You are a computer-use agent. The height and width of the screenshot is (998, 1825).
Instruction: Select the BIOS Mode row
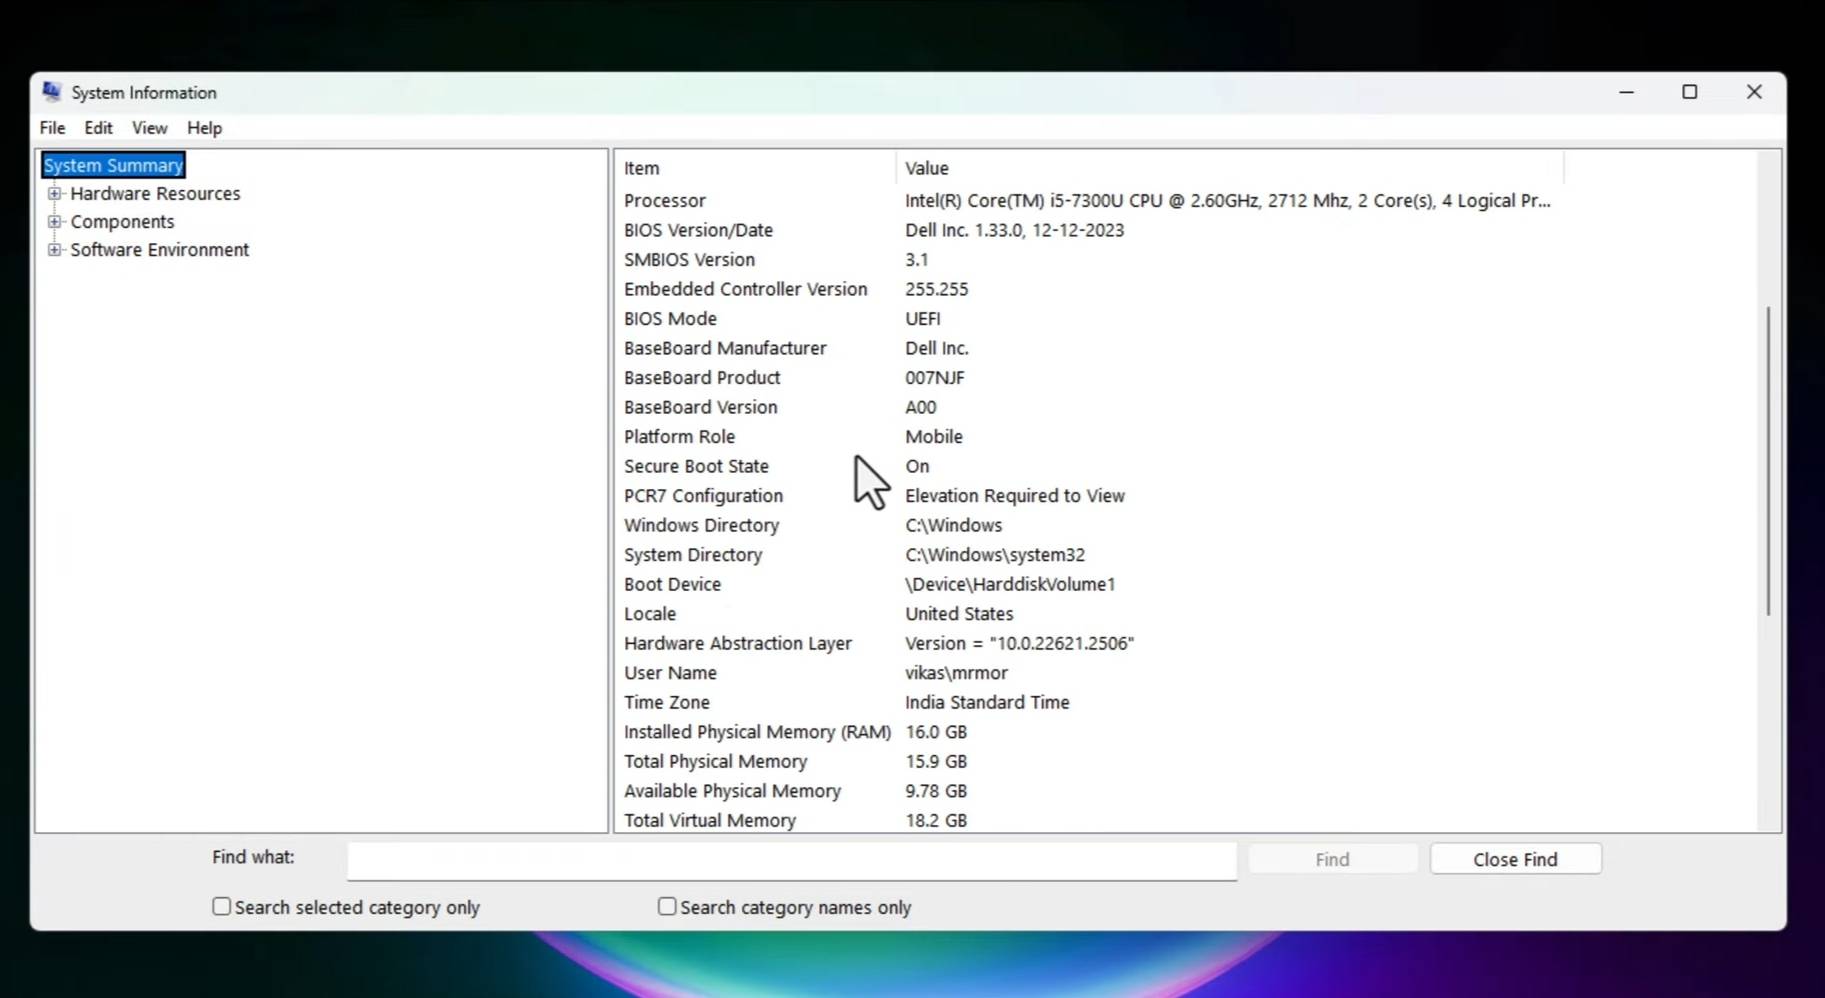pyautogui.click(x=1088, y=319)
